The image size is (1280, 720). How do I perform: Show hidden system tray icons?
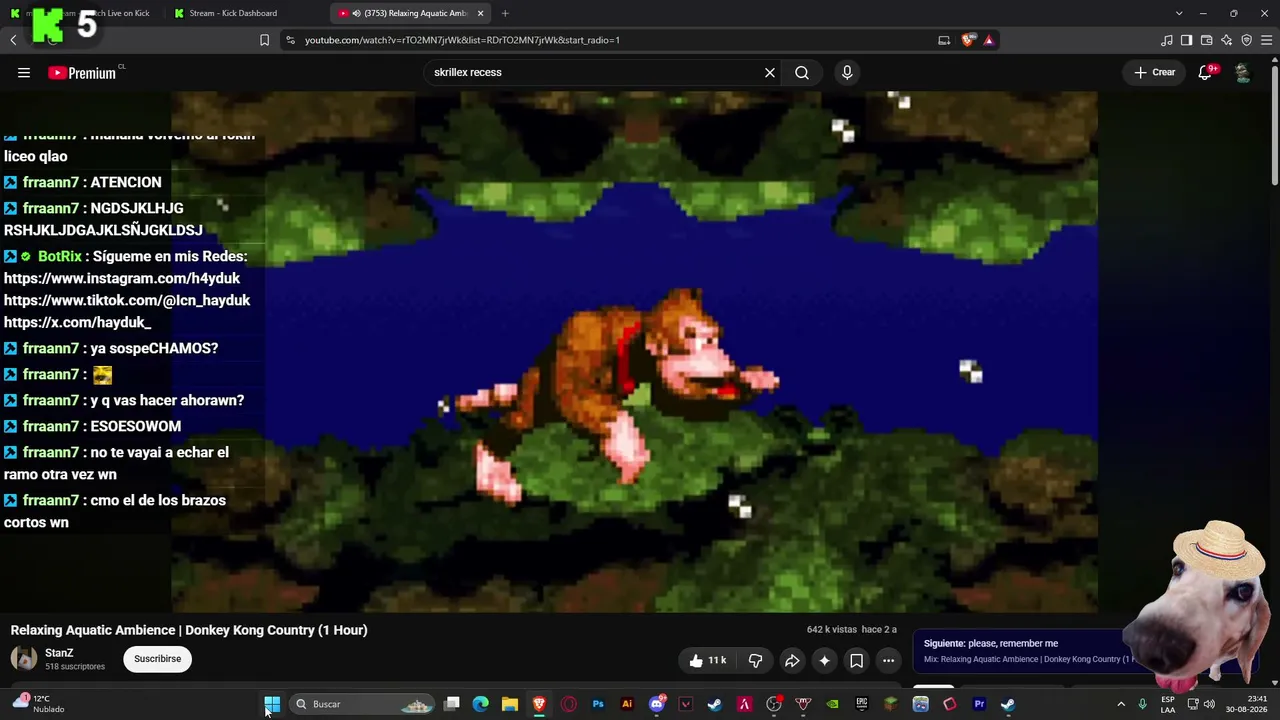click(1121, 704)
